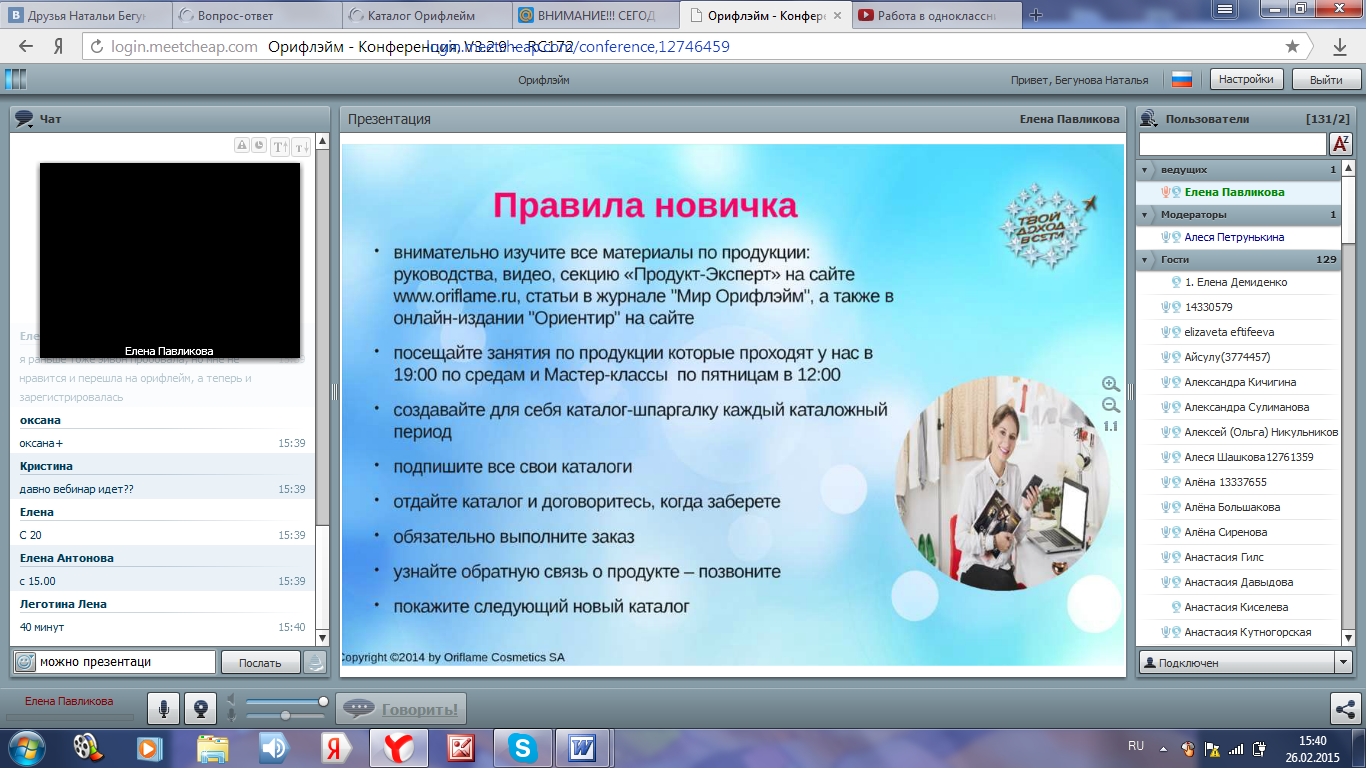Viewport: 1366px width, 768px height.
Task: Click the Елена Павликова video thumbnail
Action: [170, 260]
